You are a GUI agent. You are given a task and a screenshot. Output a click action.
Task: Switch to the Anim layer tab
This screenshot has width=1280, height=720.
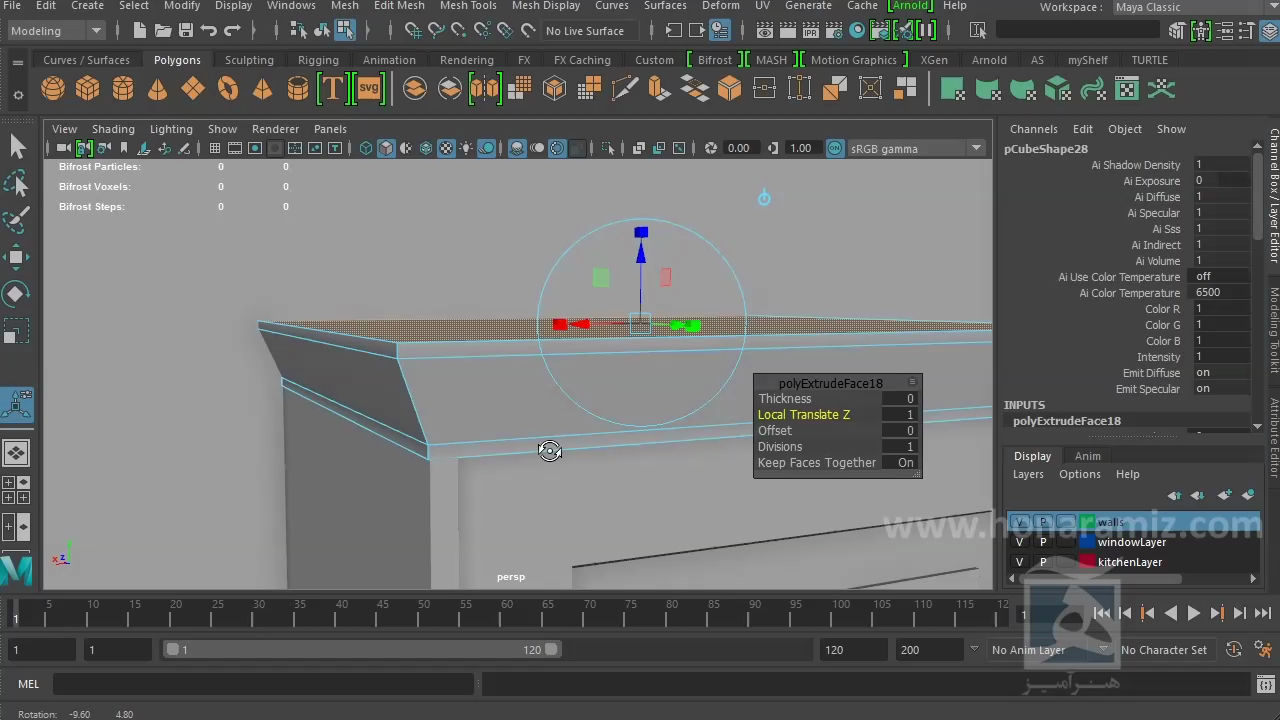click(1087, 456)
